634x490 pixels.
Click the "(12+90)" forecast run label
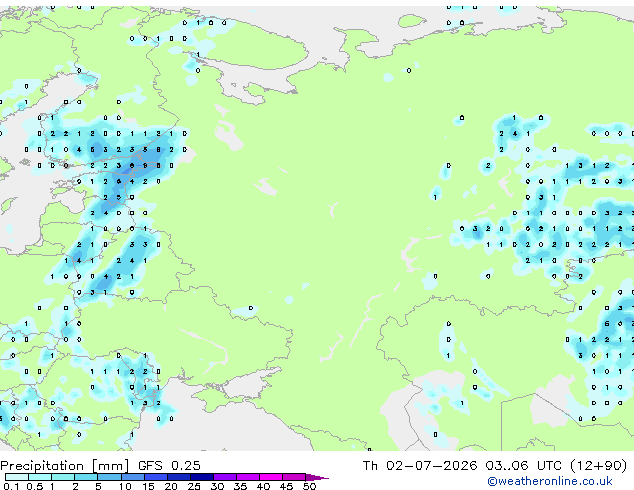(598, 466)
